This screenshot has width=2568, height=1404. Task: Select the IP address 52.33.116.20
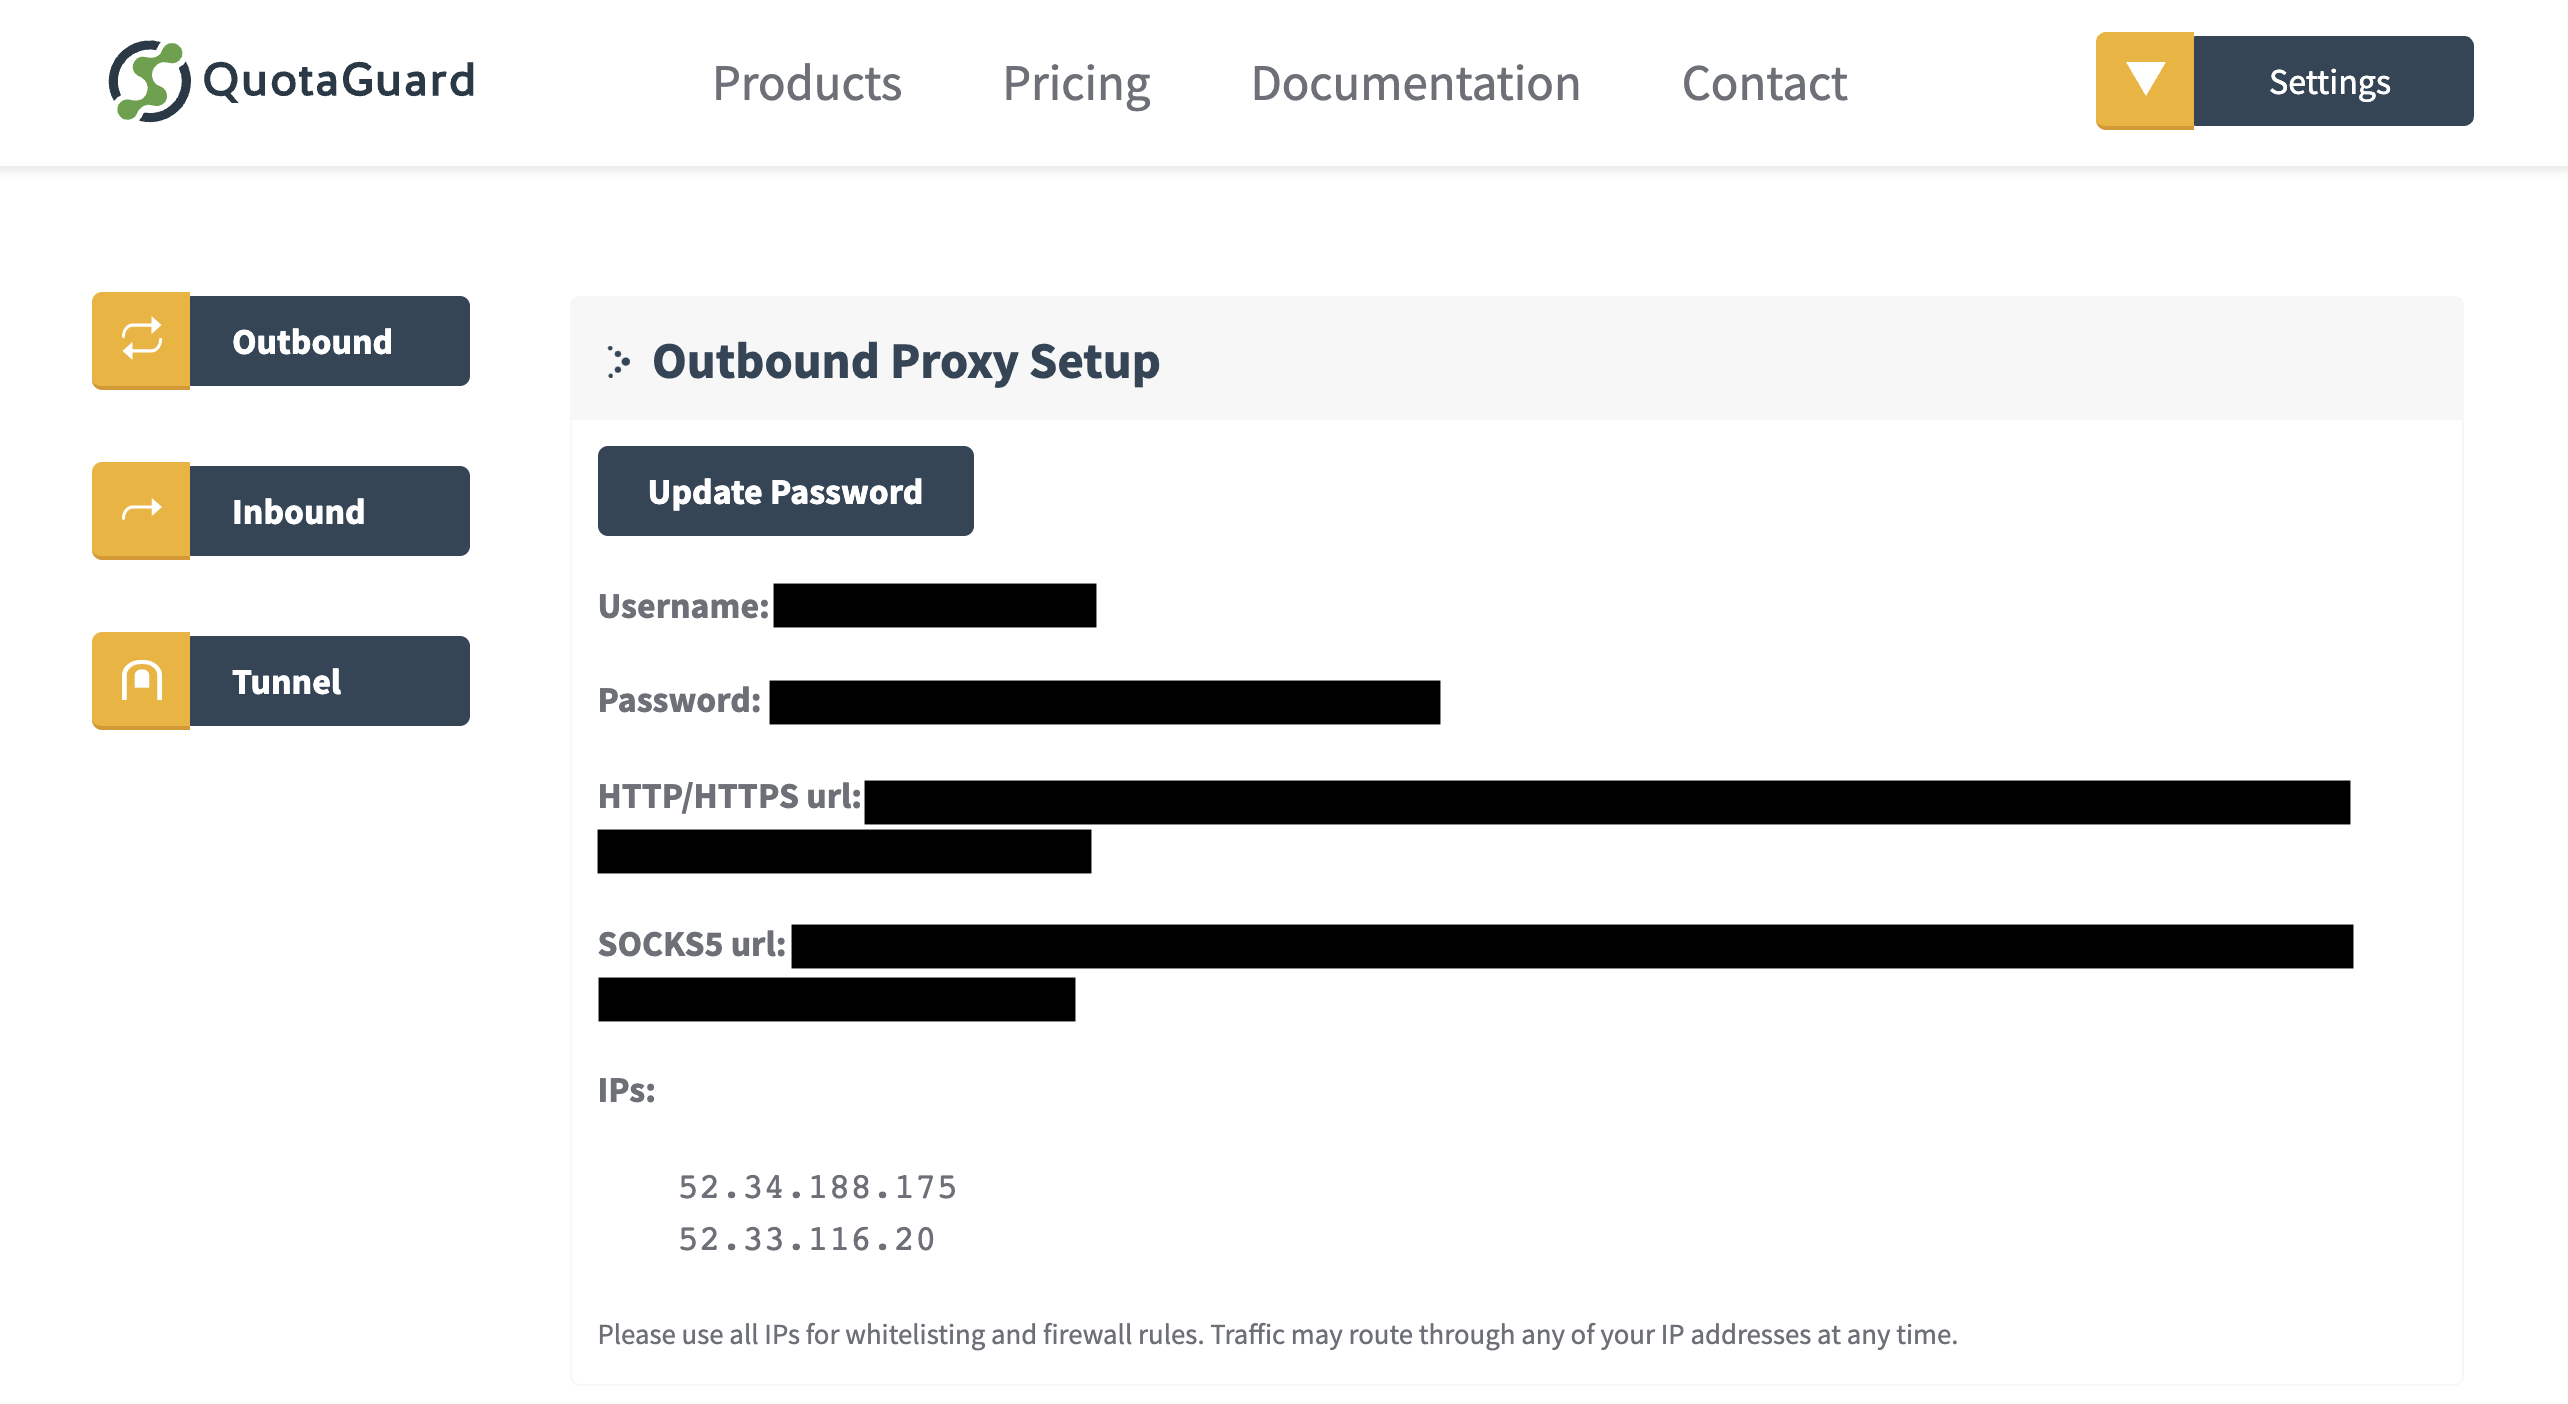(x=806, y=1238)
